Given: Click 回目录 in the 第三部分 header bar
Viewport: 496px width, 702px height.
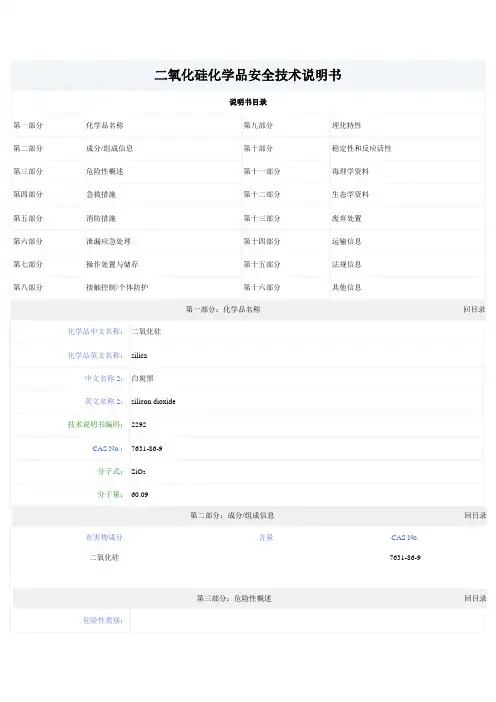Looking at the screenshot, I should (475, 598).
